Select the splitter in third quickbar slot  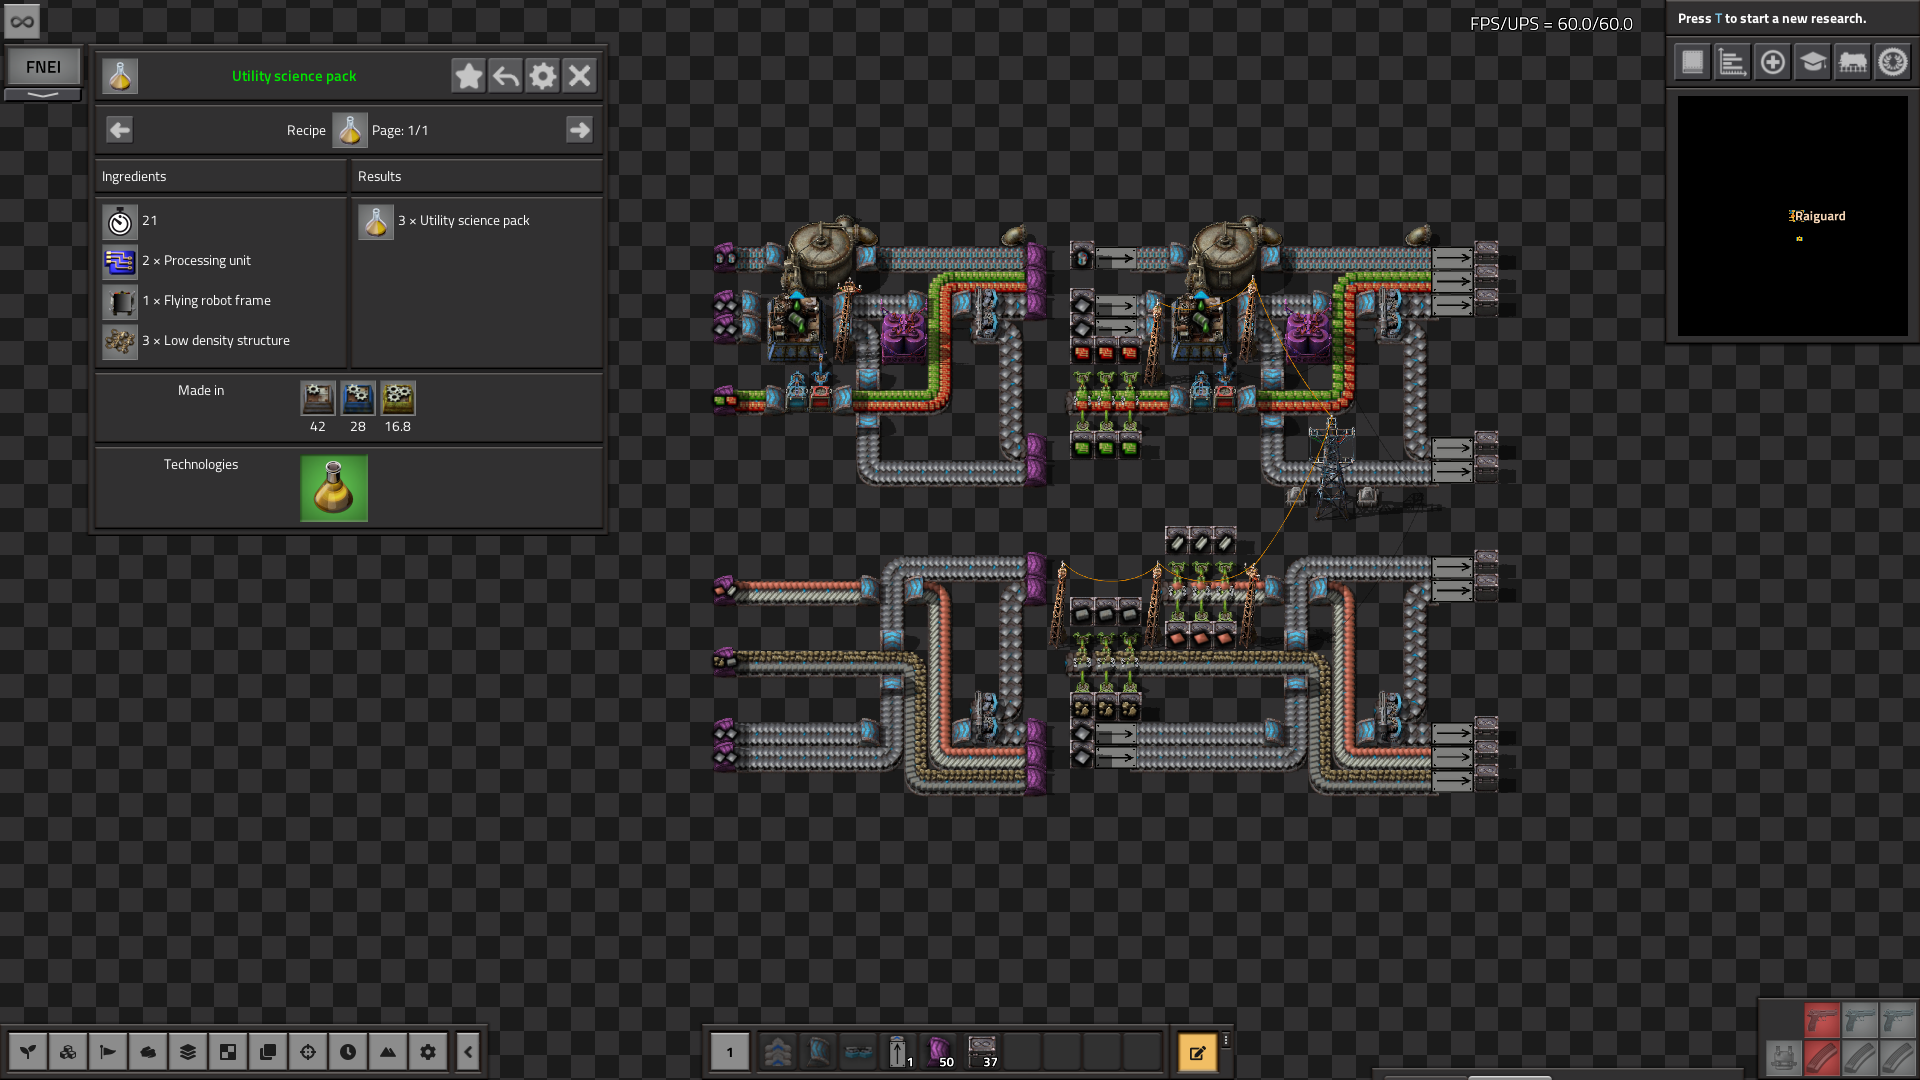[x=858, y=1052]
